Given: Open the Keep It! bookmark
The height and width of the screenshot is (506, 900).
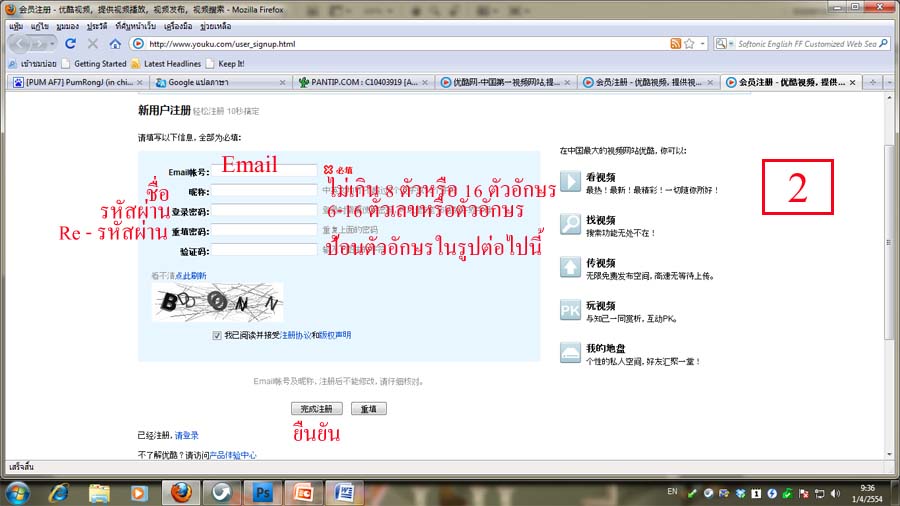Looking at the screenshot, I should coord(226,64).
